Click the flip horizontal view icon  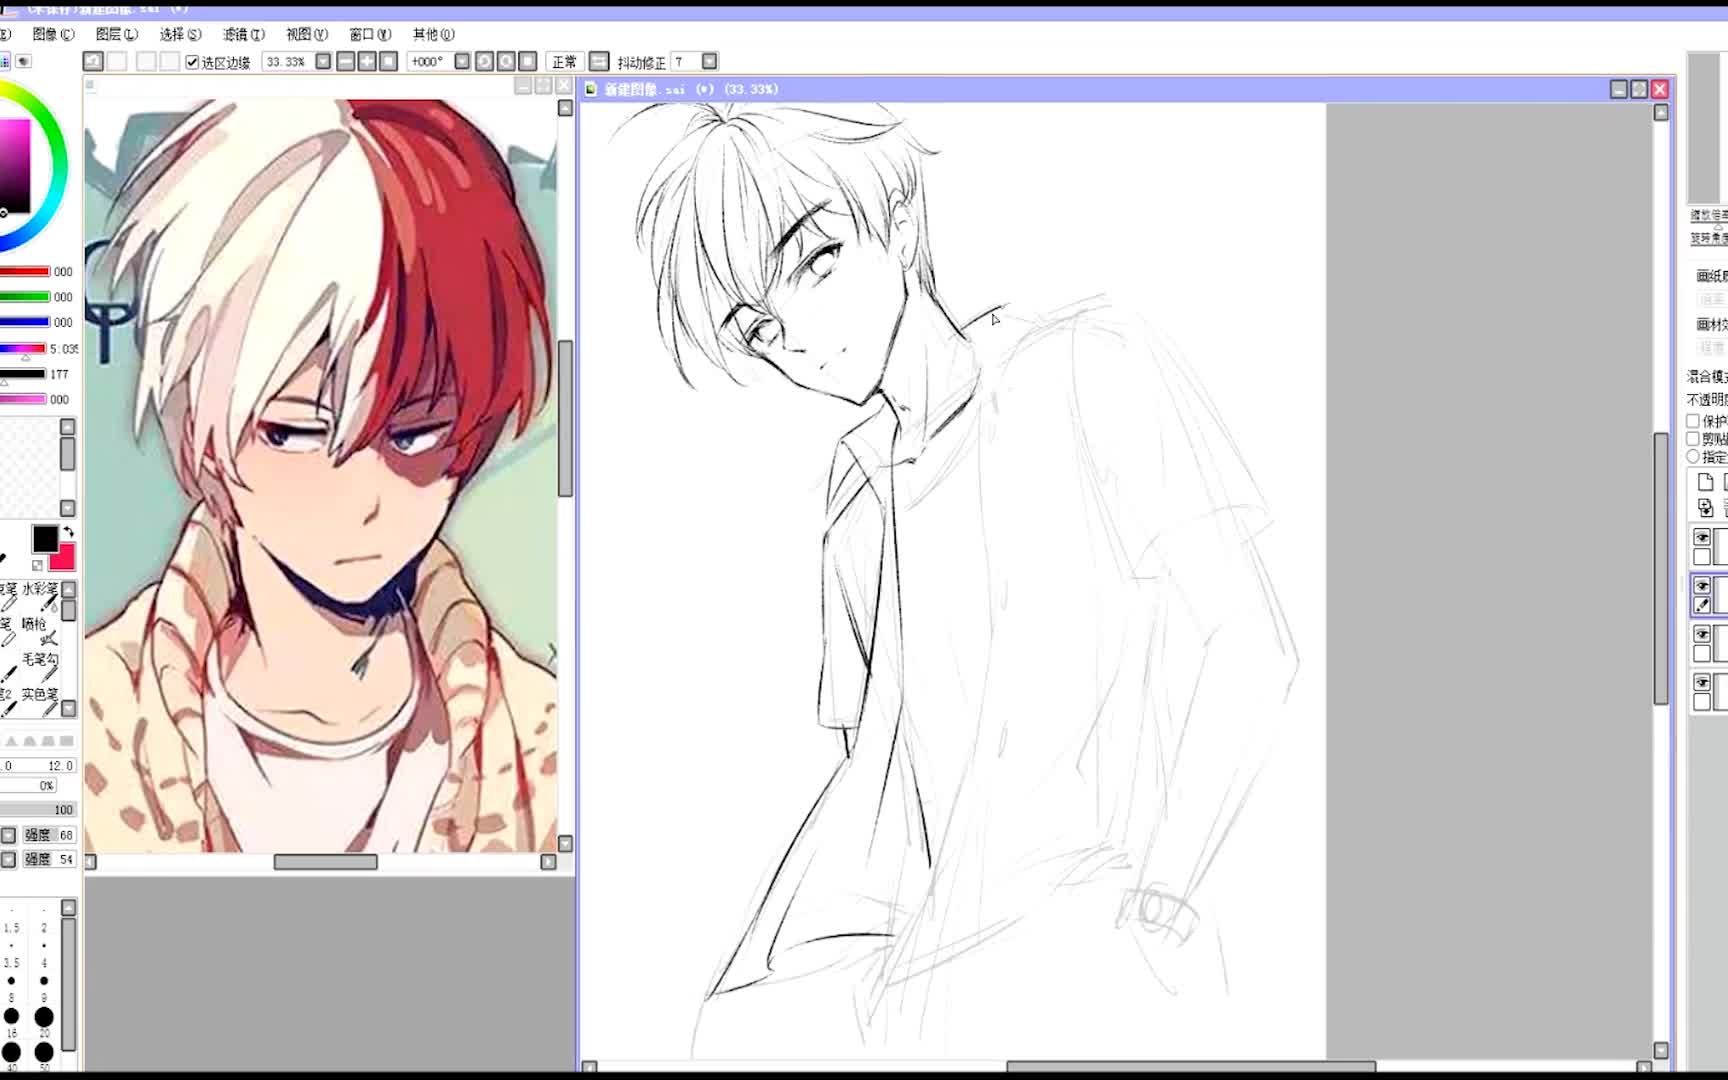[599, 62]
